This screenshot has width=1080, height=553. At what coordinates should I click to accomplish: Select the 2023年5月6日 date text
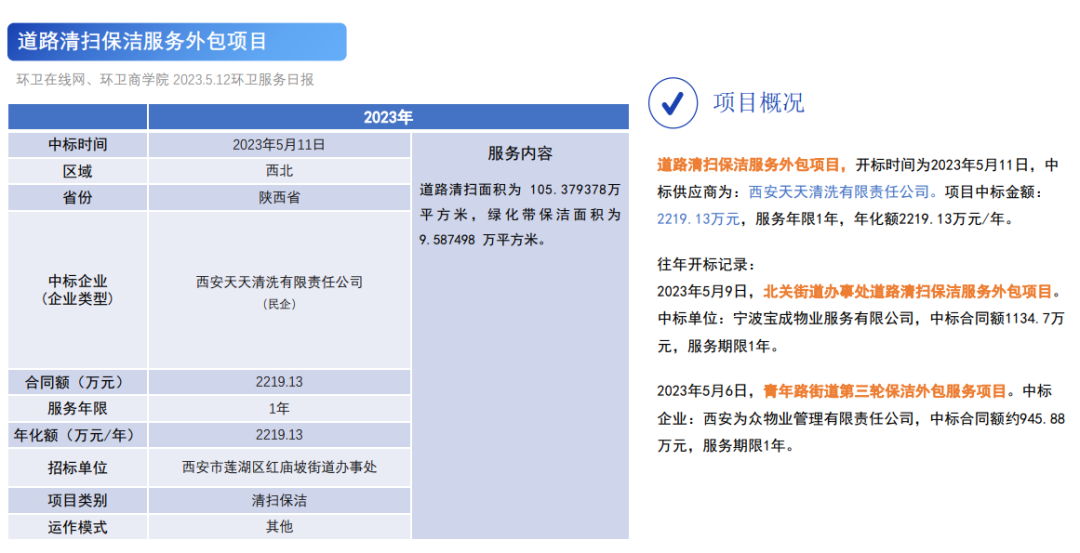(702, 391)
